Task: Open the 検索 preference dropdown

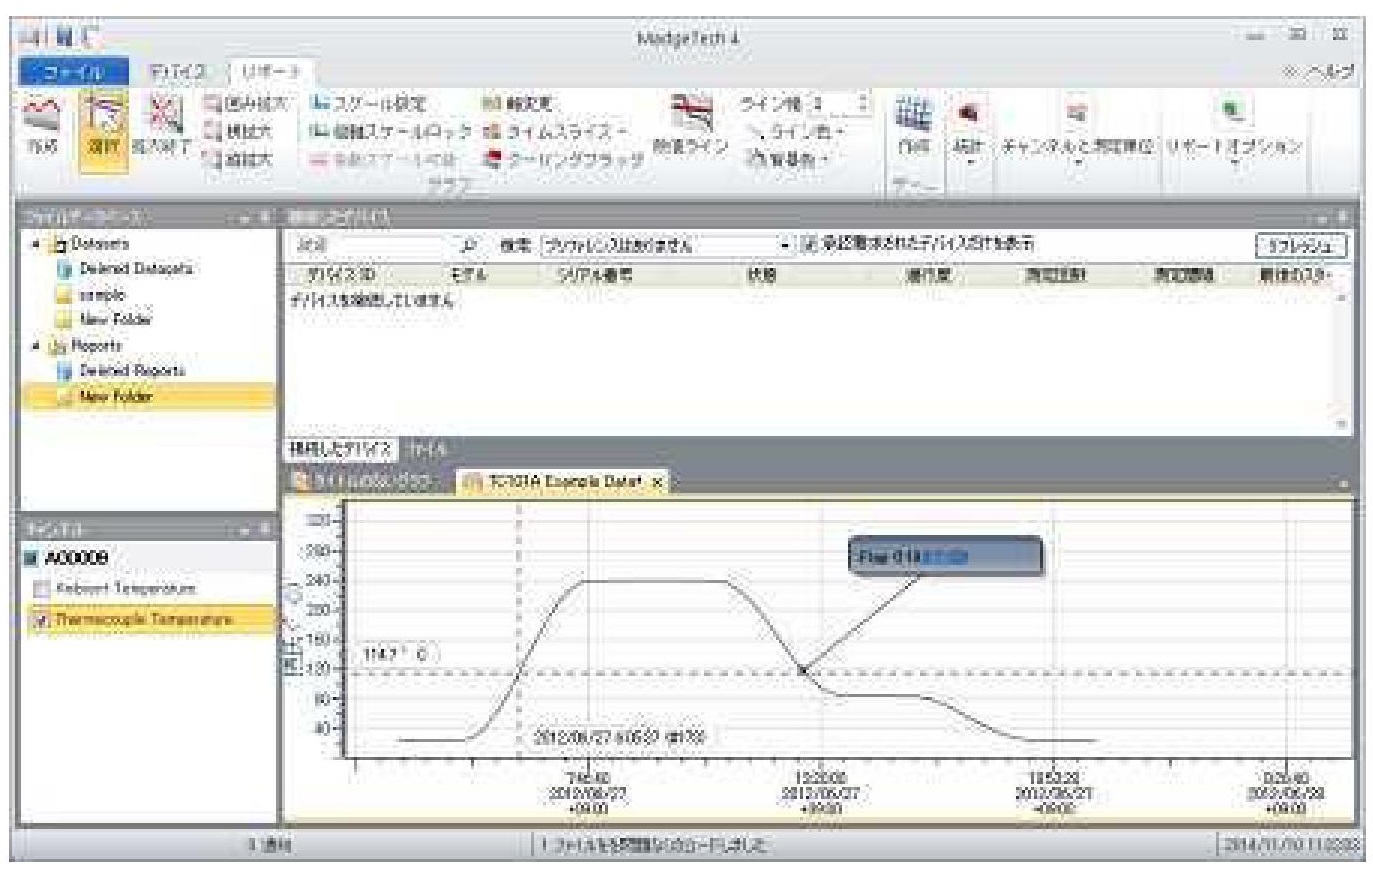Action: (784, 245)
